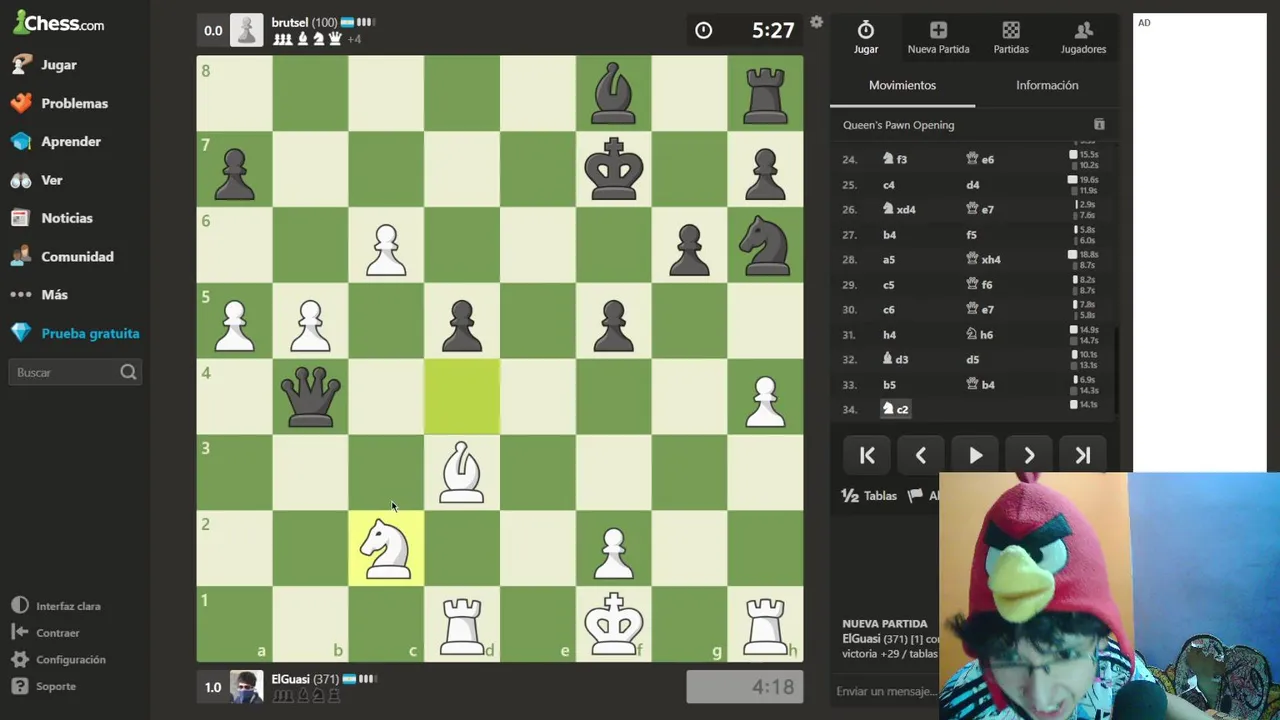This screenshot has width=1280, height=720.
Task: Click the ElGuasi username below board
Action: coord(290,679)
